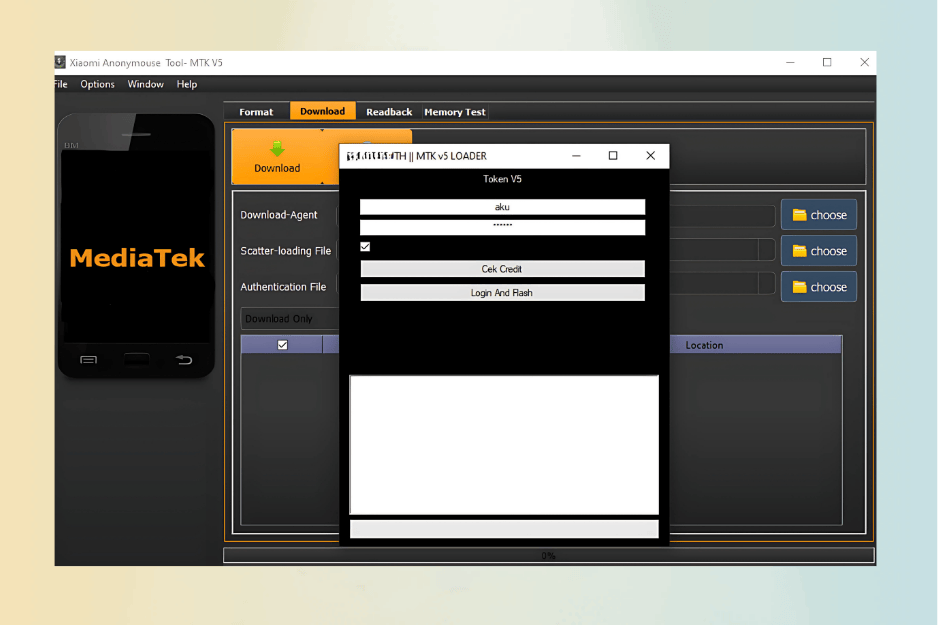Tap the menu key on the phone image
This screenshot has height=625, width=938.
click(89, 359)
